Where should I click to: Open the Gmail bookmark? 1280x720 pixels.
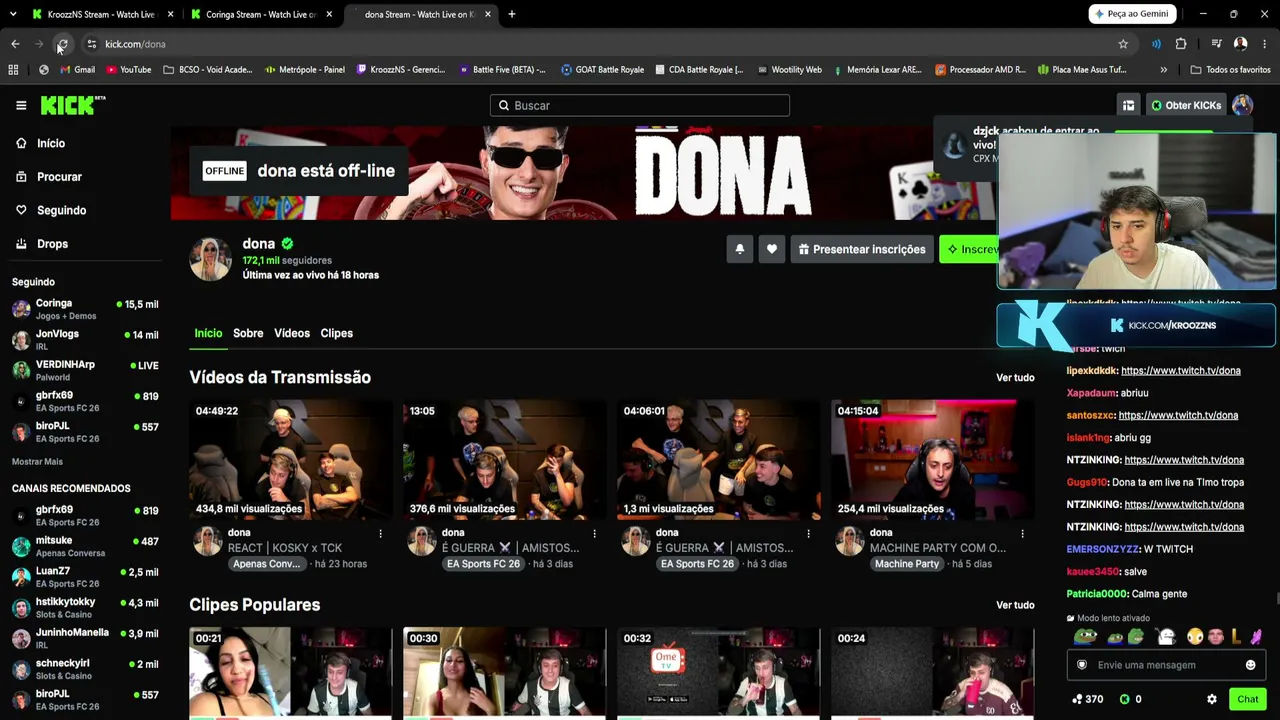[x=78, y=70]
